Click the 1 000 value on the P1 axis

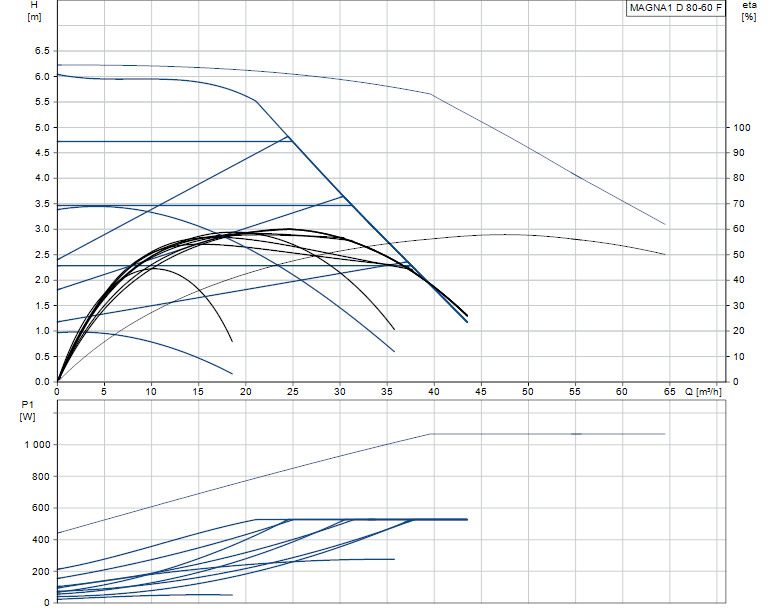point(38,445)
